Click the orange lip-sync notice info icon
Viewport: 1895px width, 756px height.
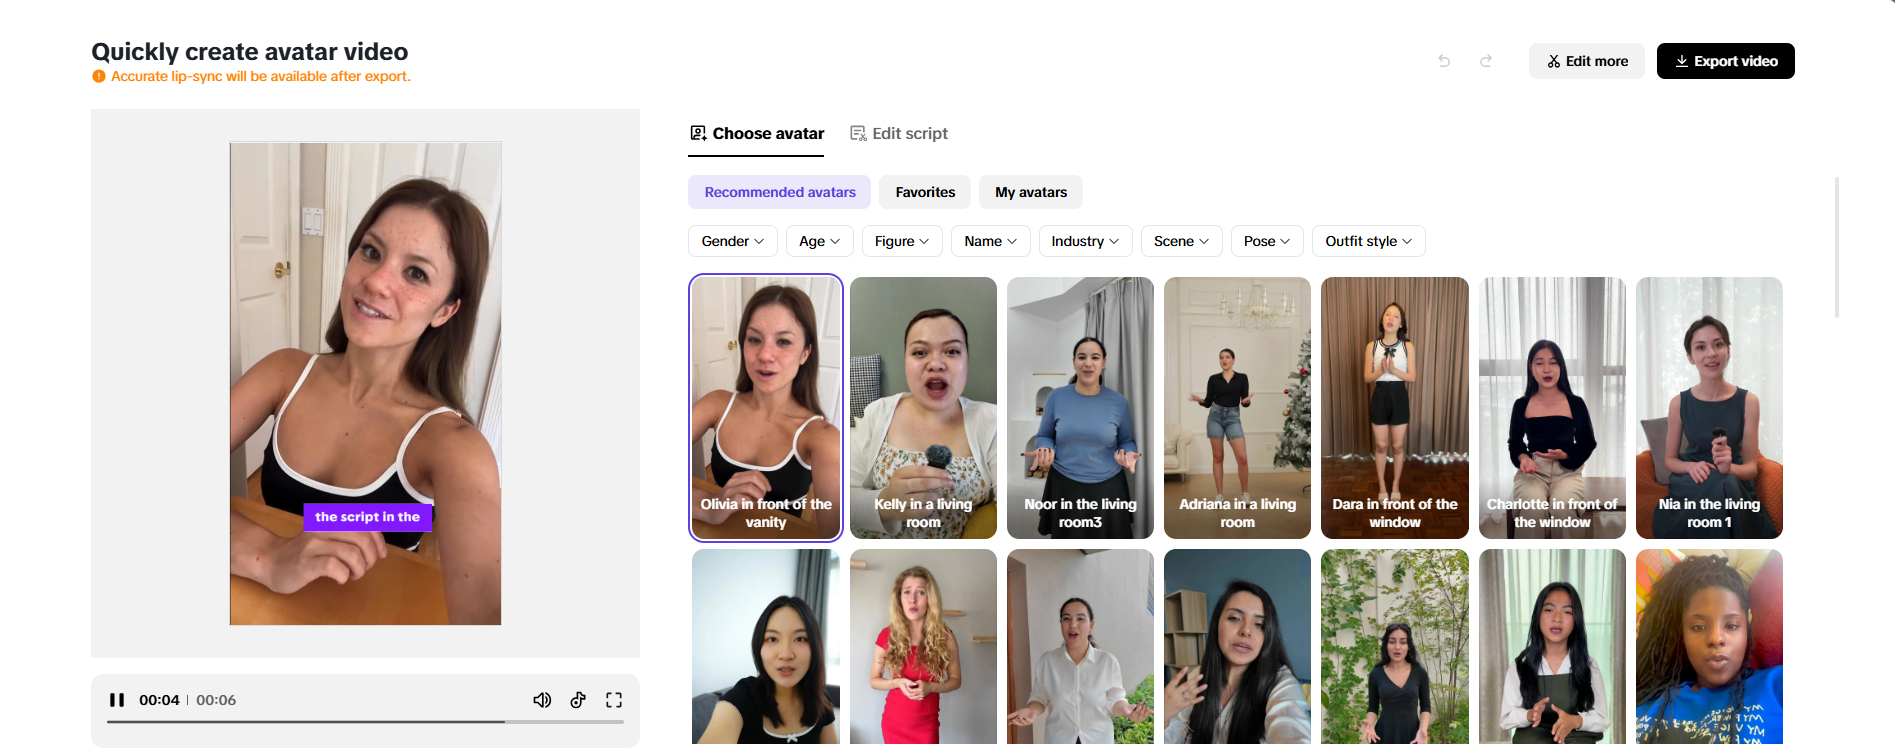pyautogui.click(x=99, y=76)
